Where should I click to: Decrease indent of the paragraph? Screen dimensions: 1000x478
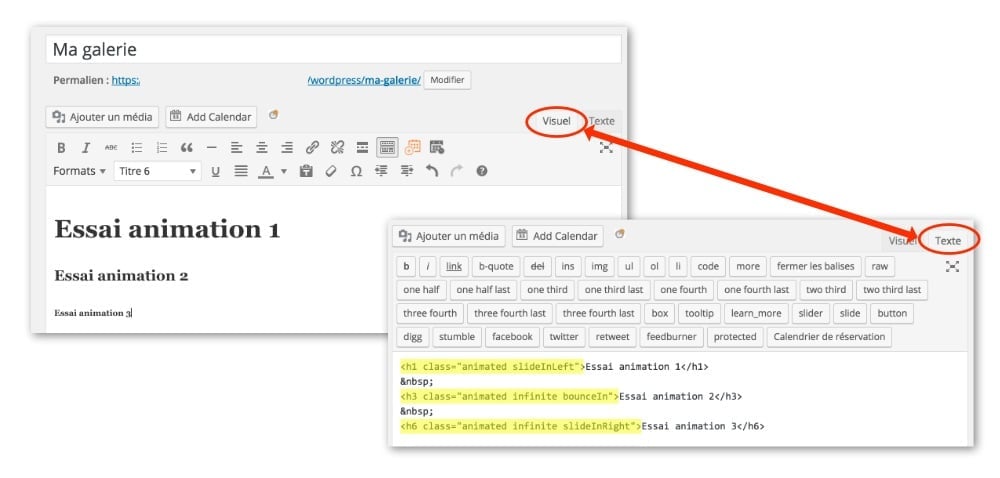click(x=381, y=171)
